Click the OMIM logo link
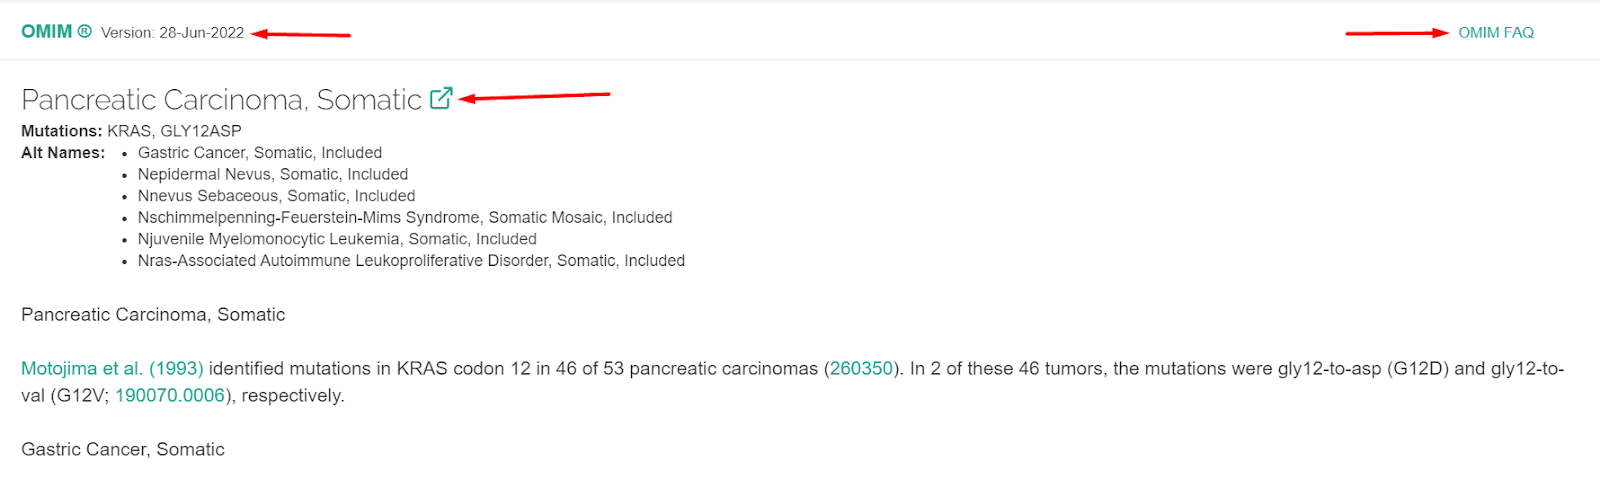 pyautogui.click(x=47, y=32)
